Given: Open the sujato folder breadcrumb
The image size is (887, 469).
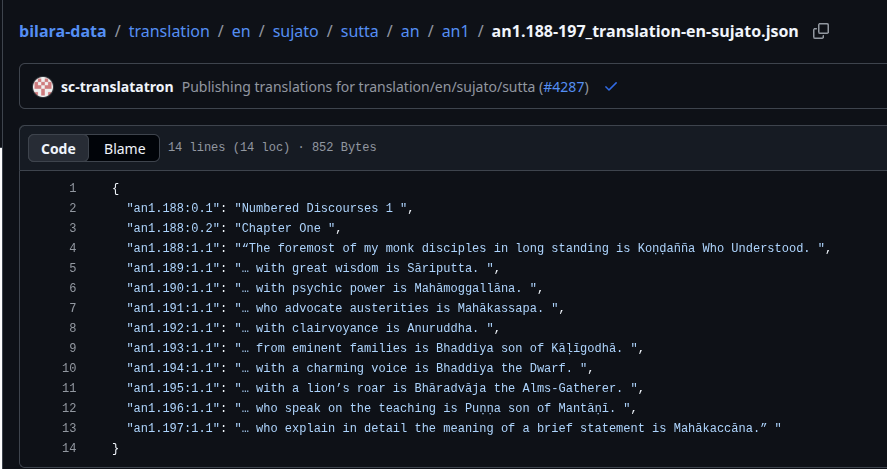Looking at the screenshot, I should [295, 31].
